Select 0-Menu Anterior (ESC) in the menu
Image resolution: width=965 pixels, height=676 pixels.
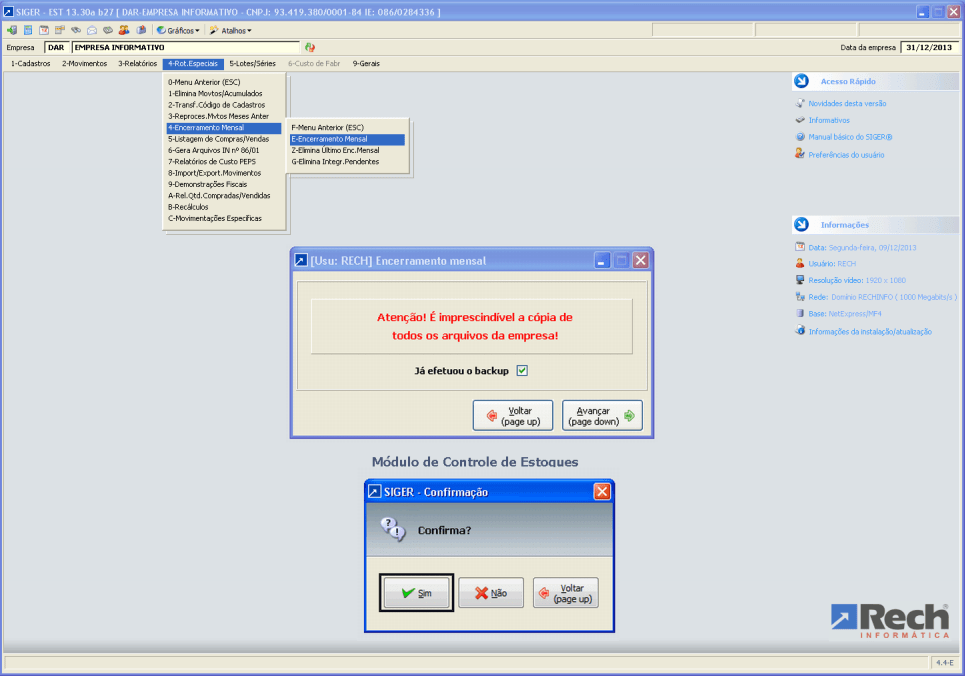[x=224, y=82]
